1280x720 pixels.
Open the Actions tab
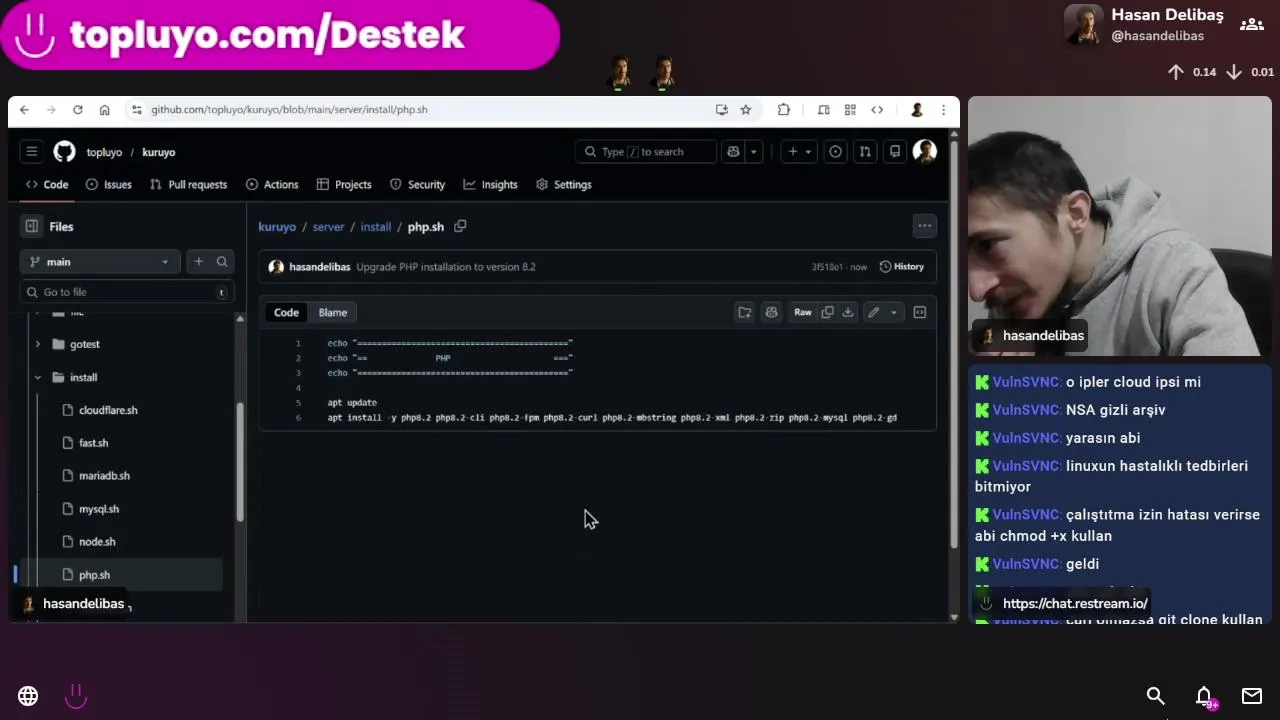click(272, 185)
